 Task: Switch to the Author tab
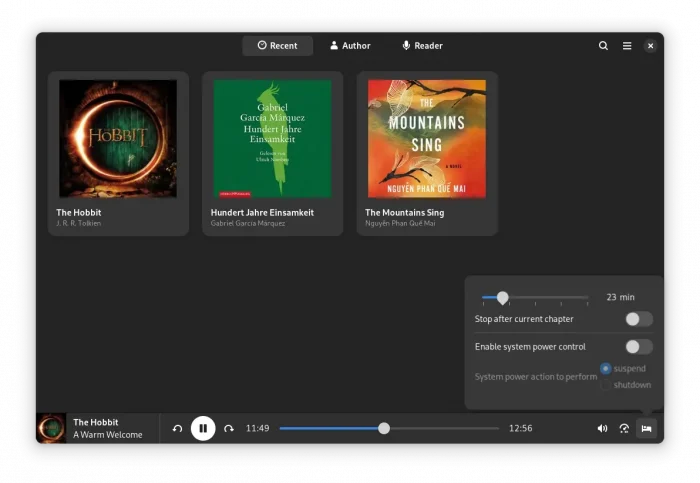tap(350, 46)
